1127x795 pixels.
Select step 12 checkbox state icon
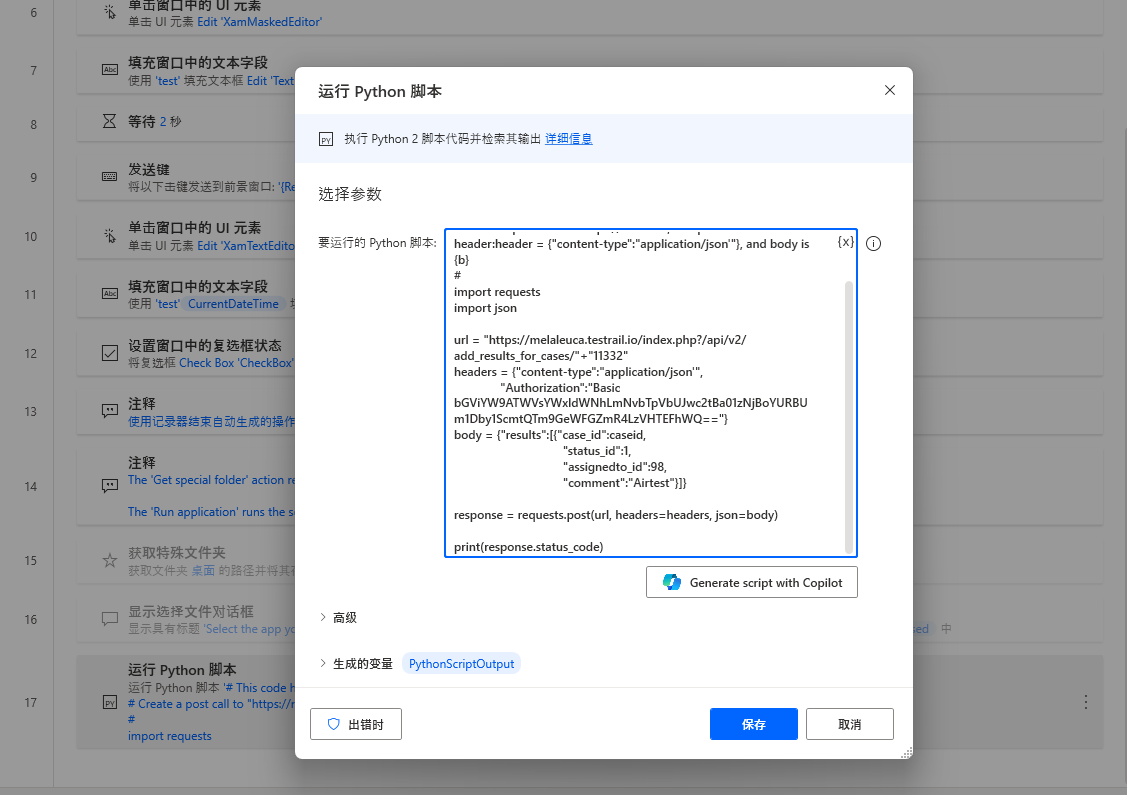109,353
